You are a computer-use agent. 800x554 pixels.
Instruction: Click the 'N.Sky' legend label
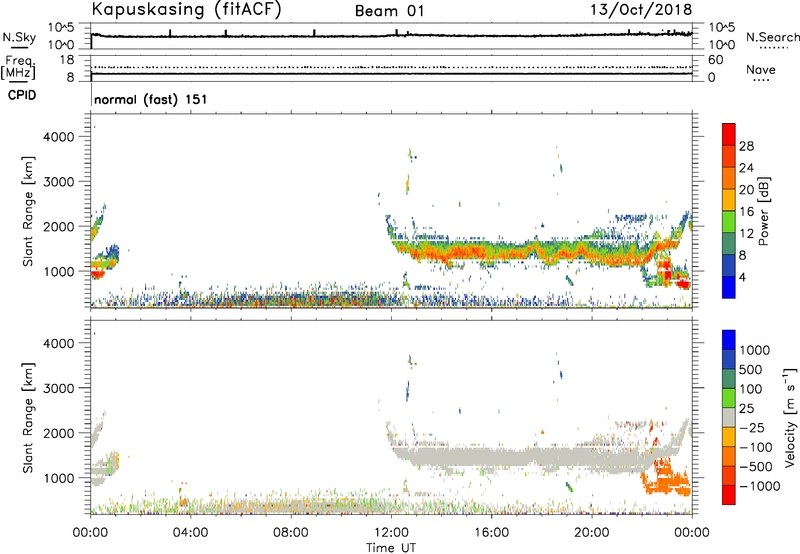click(x=19, y=37)
